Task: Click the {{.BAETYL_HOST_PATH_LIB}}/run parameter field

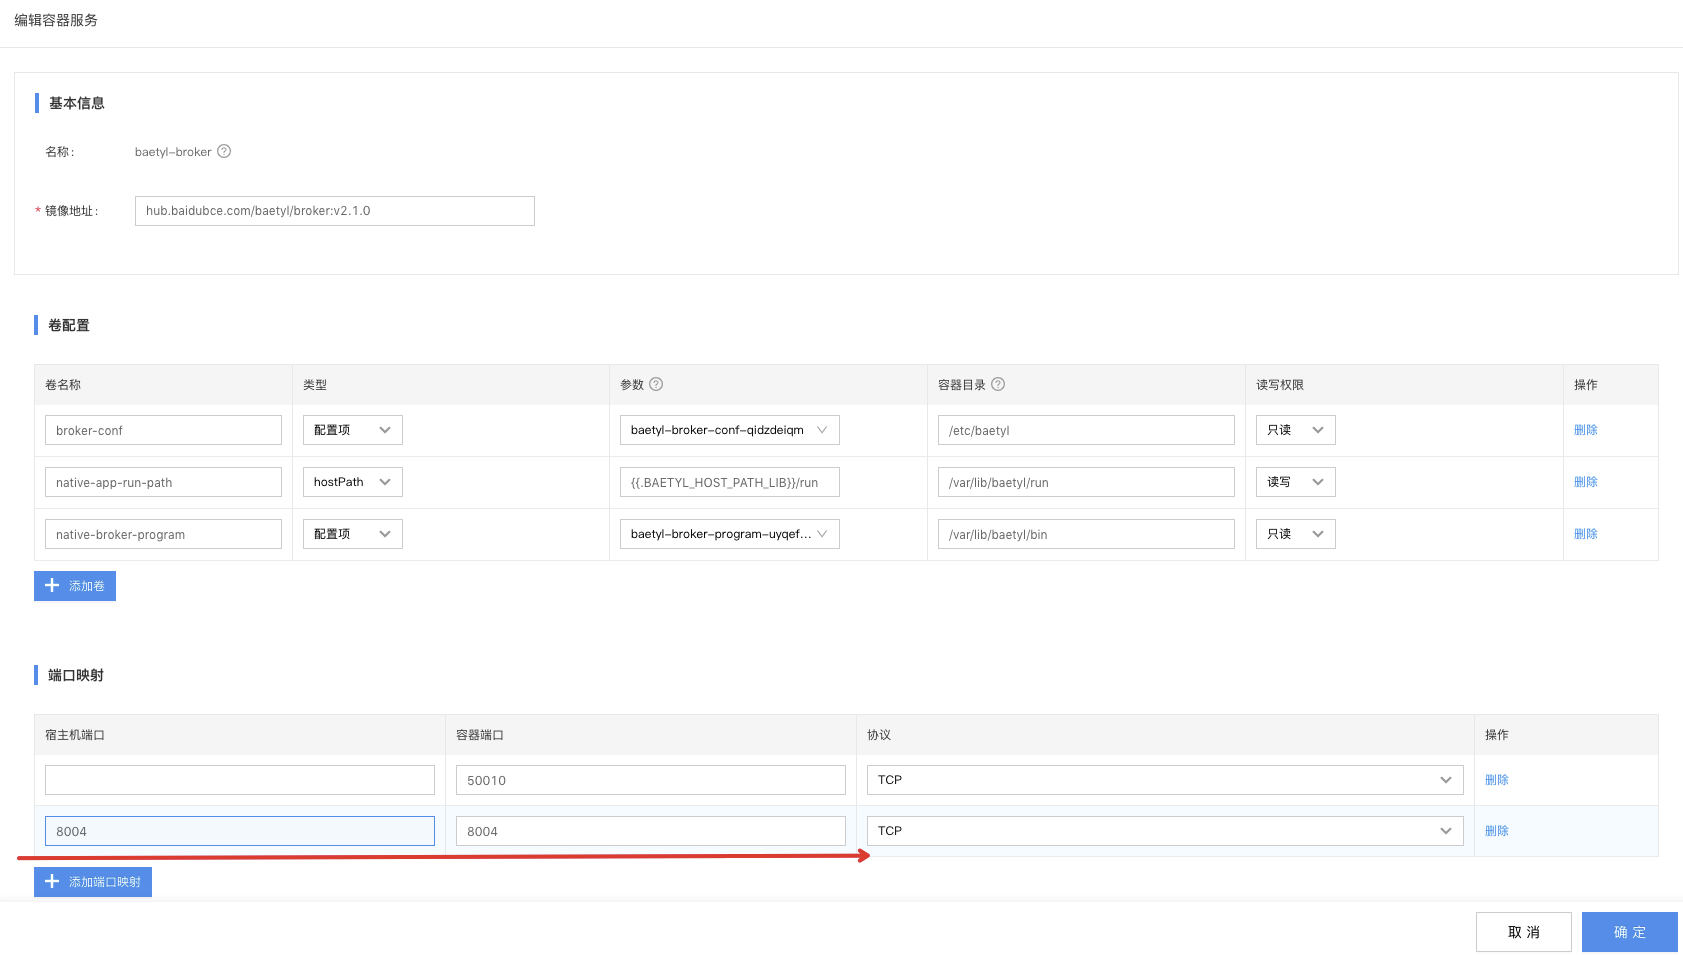Action: [730, 482]
